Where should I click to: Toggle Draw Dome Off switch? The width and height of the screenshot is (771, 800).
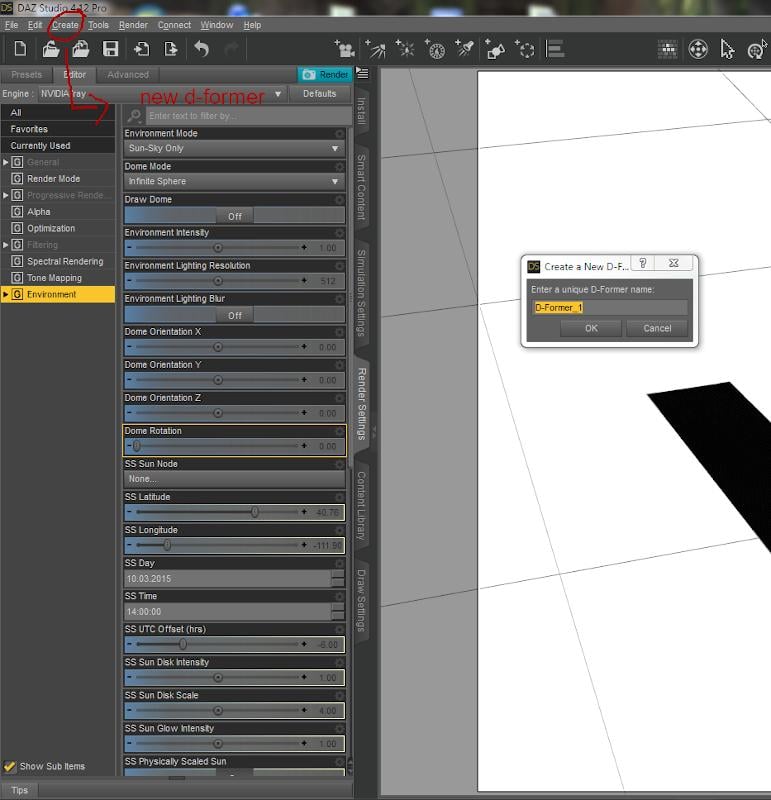pyautogui.click(x=235, y=216)
